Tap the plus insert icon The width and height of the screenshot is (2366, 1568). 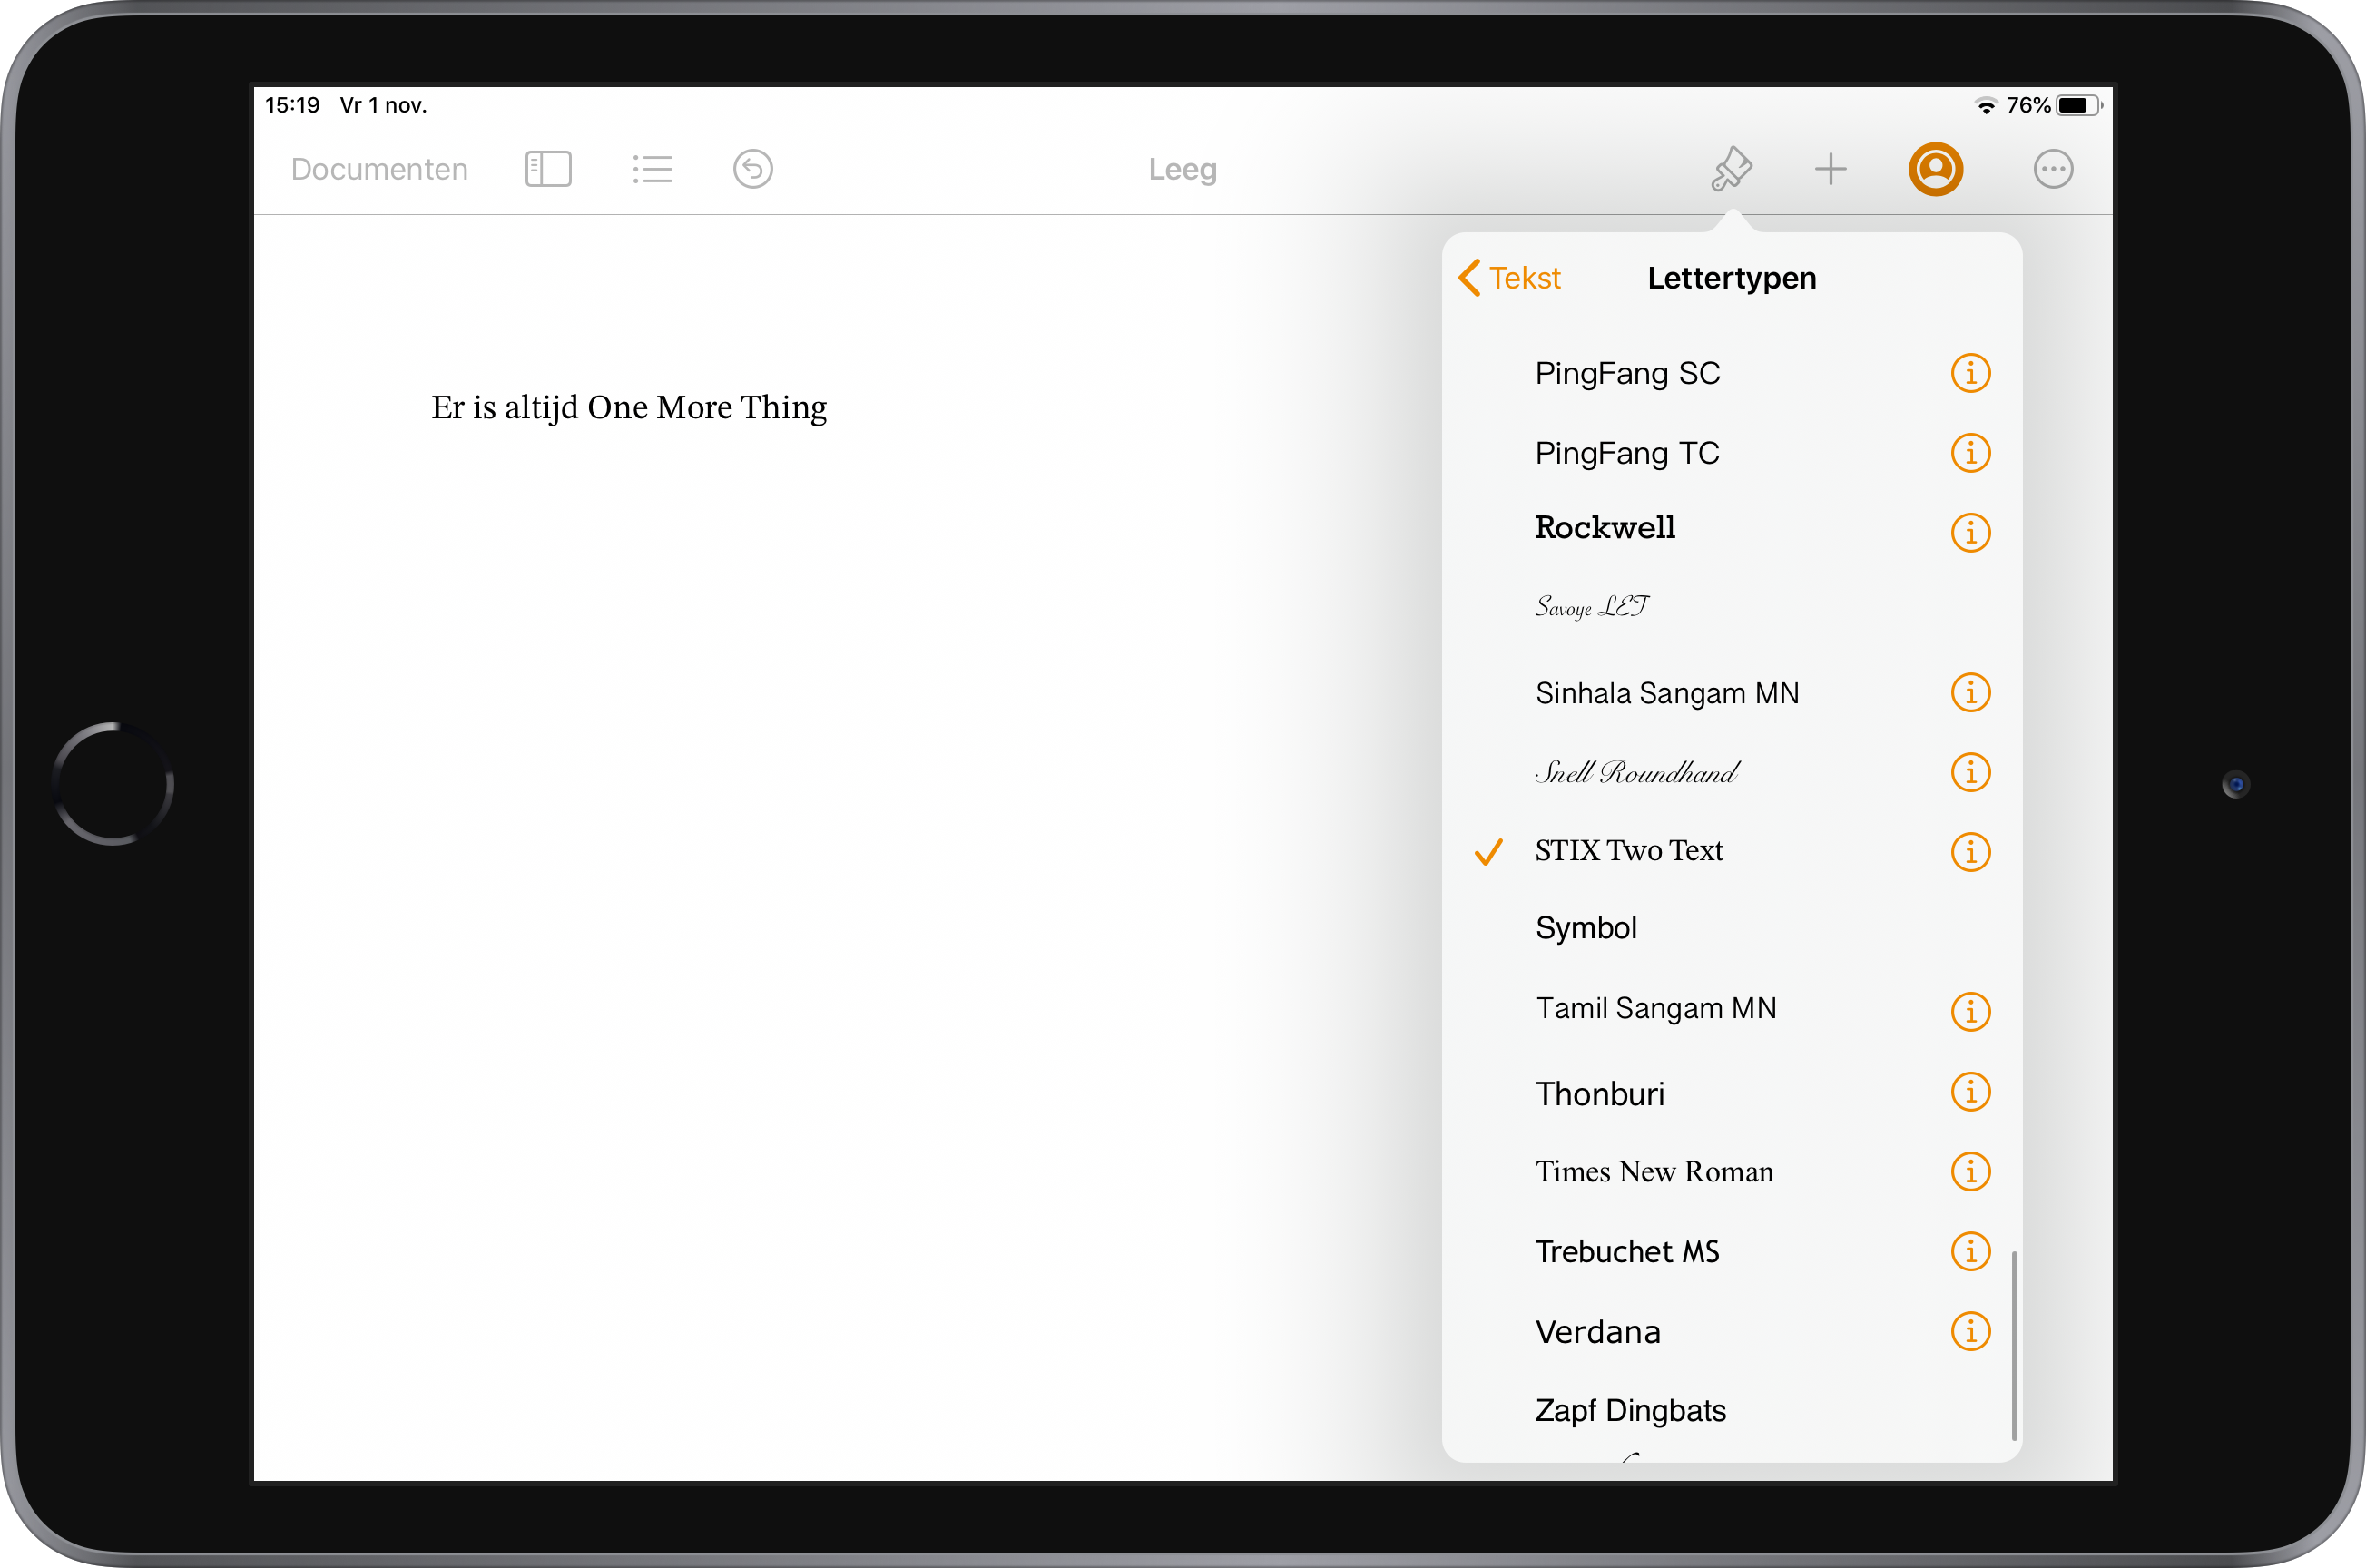pos(1830,169)
